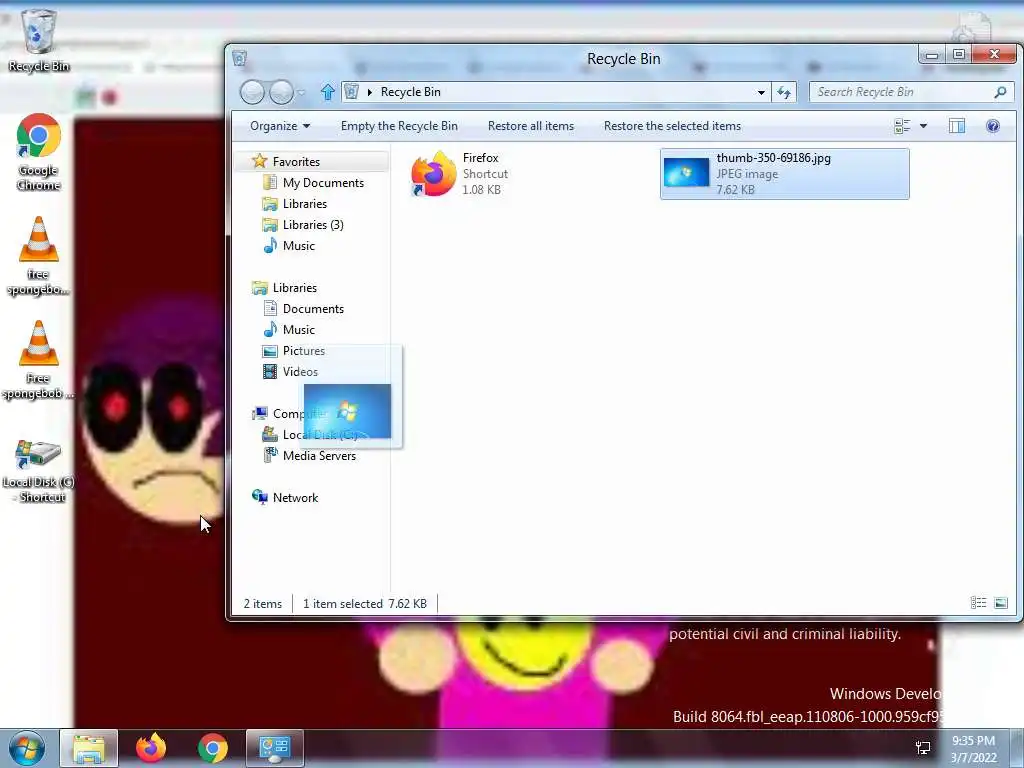Select the Libraries (3) favorite
This screenshot has height=768, width=1024.
(x=313, y=225)
